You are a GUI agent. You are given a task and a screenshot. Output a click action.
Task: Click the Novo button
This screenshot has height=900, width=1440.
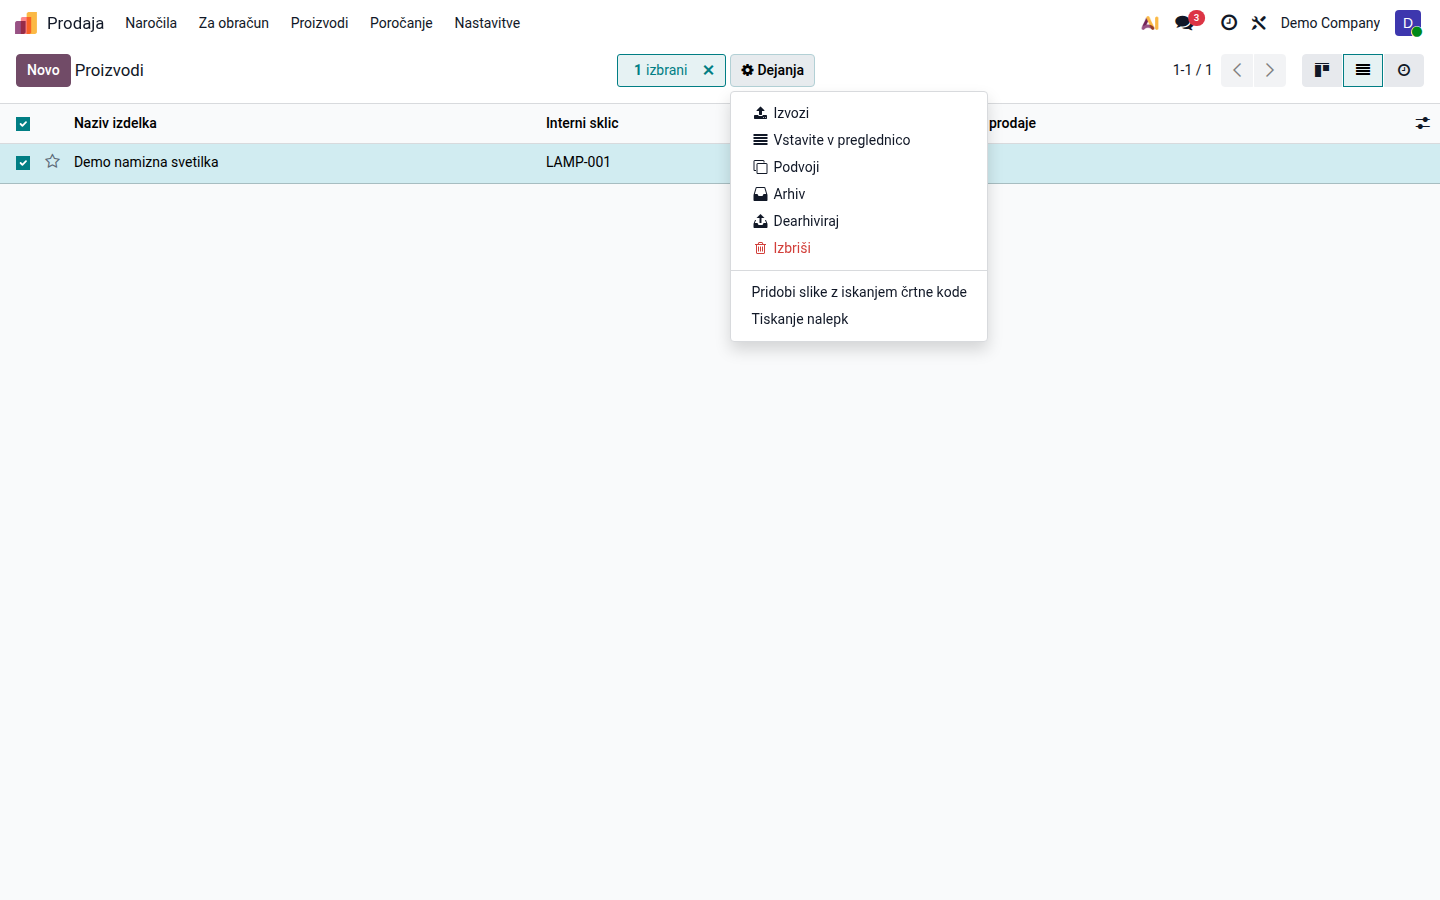[x=43, y=70]
